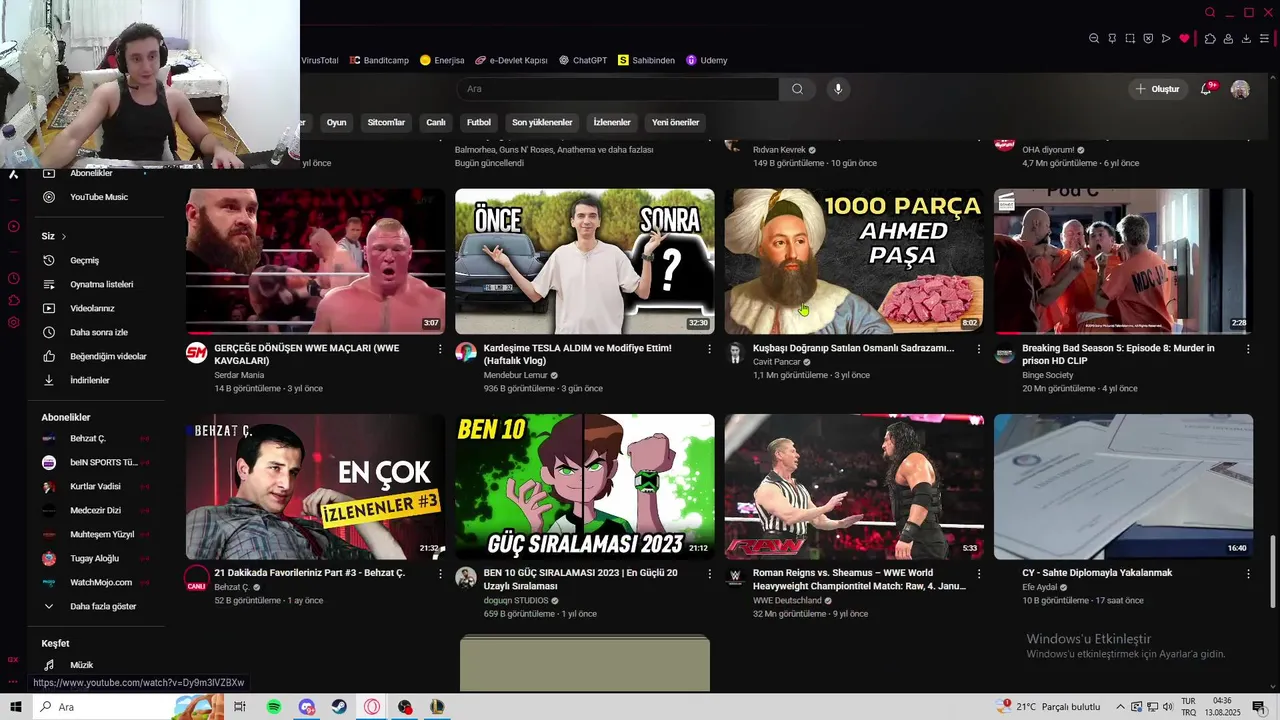This screenshot has height=720, width=1280.
Task: Open the easy setup sliders icon
Action: coord(1264,38)
